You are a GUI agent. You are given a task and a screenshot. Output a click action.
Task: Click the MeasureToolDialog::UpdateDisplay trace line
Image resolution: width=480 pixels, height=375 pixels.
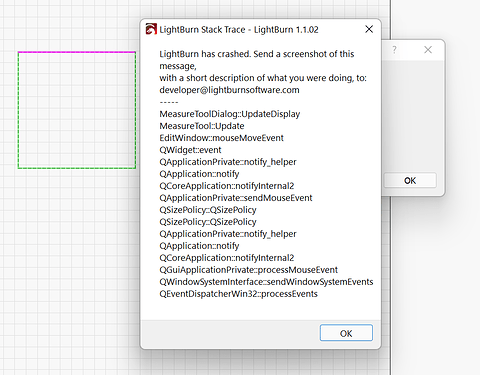click(x=230, y=114)
